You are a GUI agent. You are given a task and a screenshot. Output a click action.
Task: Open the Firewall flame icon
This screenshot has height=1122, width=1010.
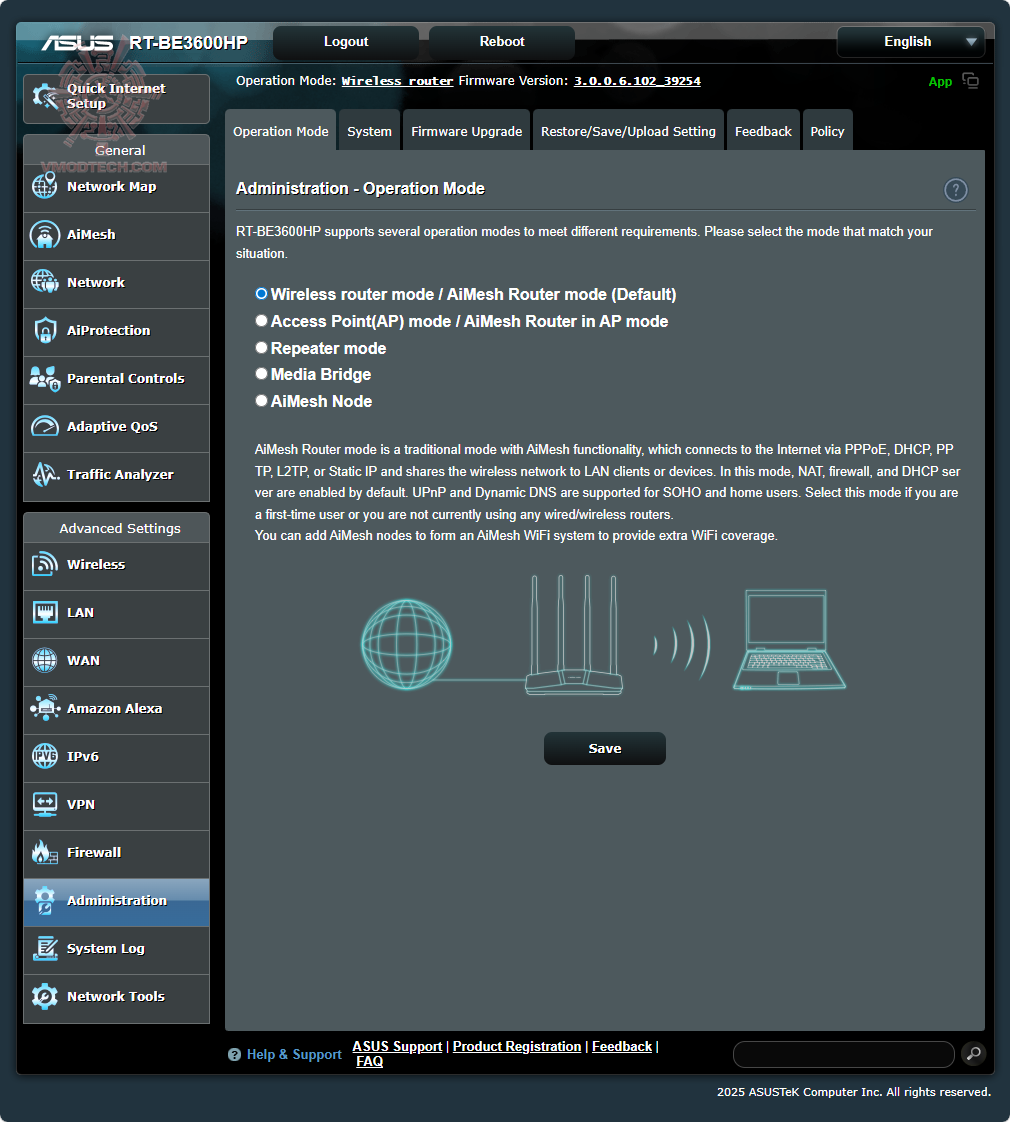pos(44,852)
